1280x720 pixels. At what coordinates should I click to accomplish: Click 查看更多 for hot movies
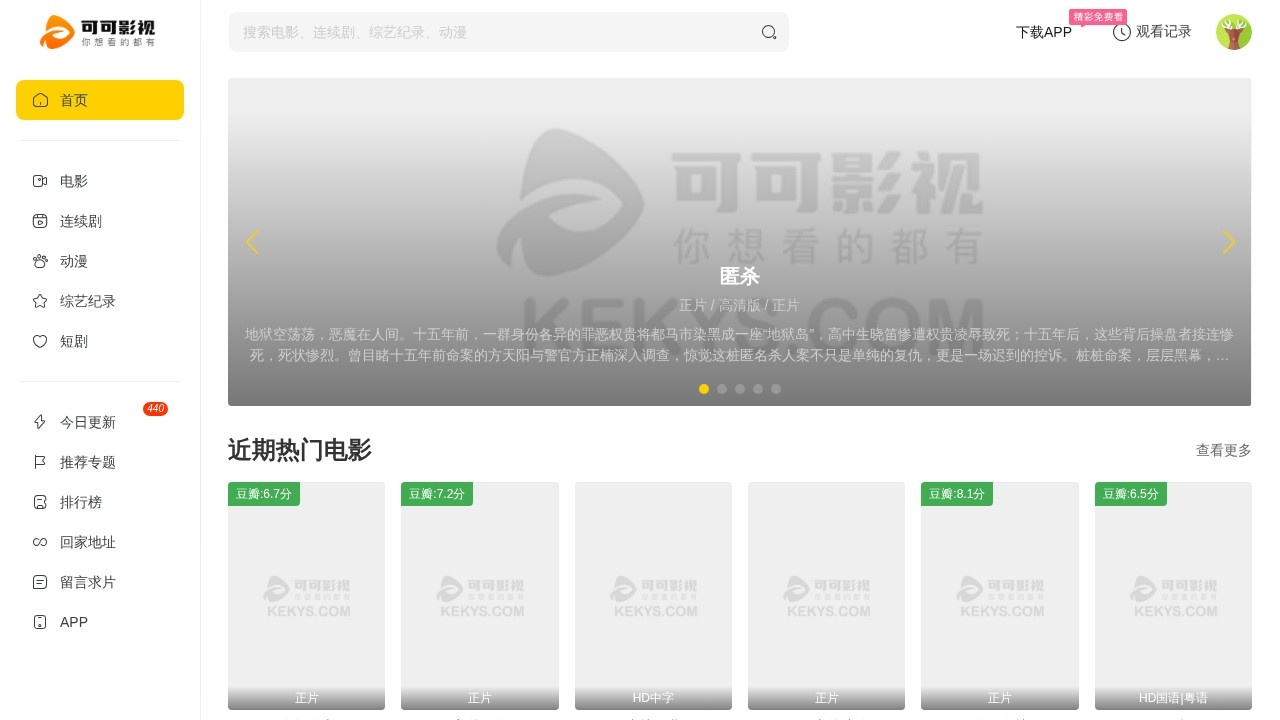coord(1223,450)
